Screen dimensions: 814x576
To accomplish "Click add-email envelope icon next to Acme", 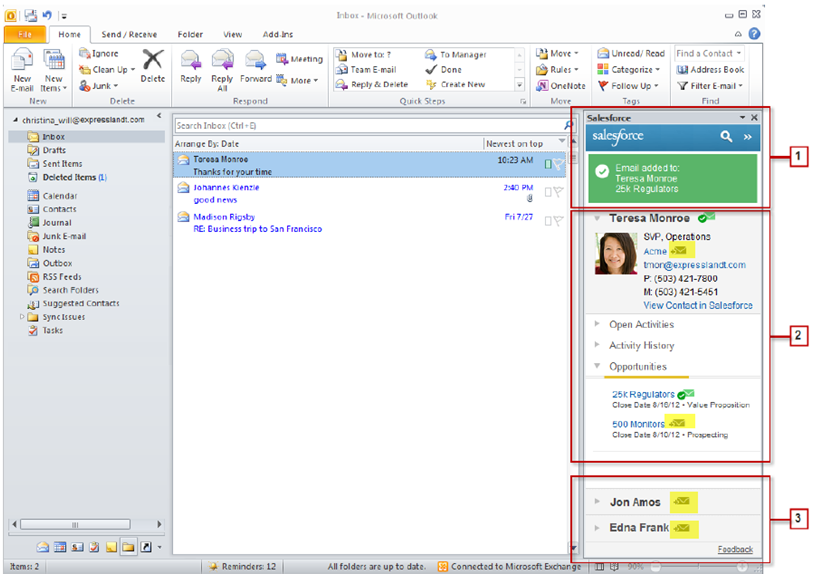I will [679, 251].
